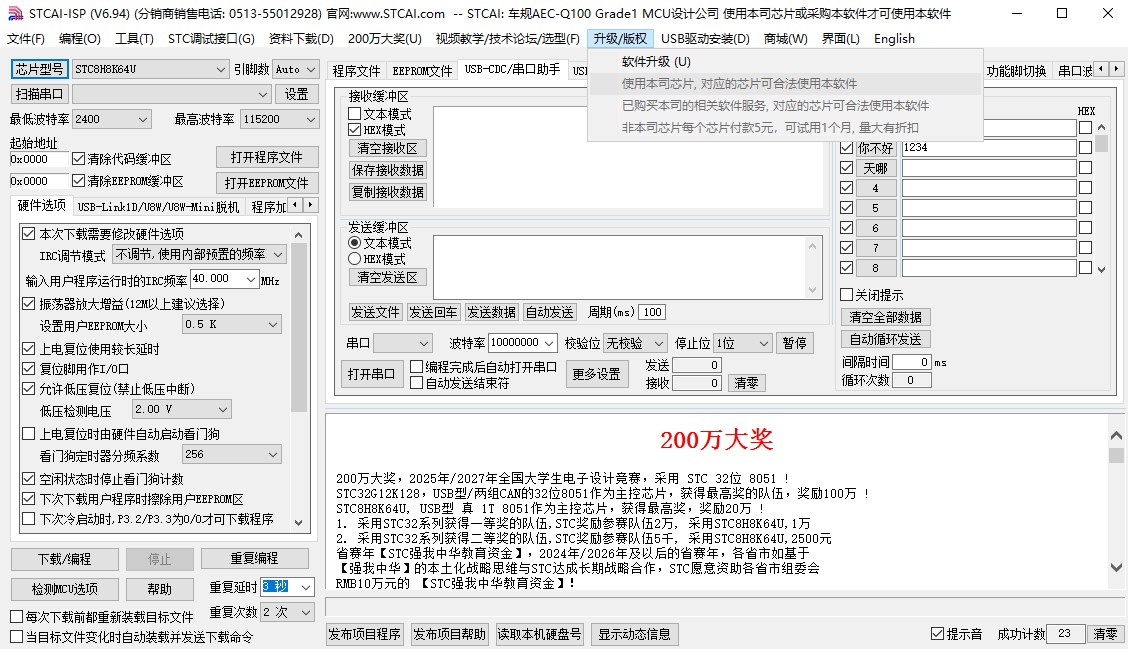Image resolution: width=1128 pixels, height=649 pixels.
Task: Switch to 功能脚切换 tab
Action: tap(1016, 71)
